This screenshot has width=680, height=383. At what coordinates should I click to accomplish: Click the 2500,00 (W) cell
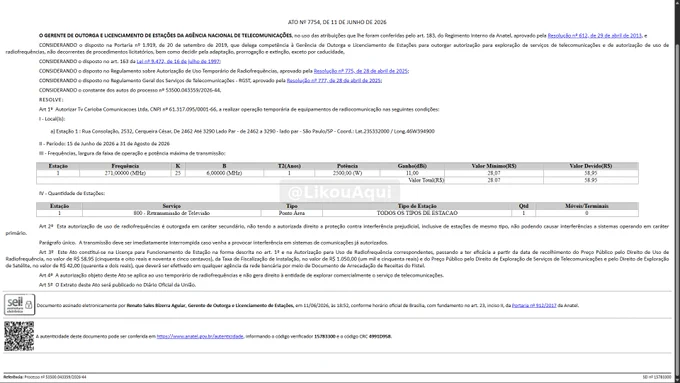point(347,173)
